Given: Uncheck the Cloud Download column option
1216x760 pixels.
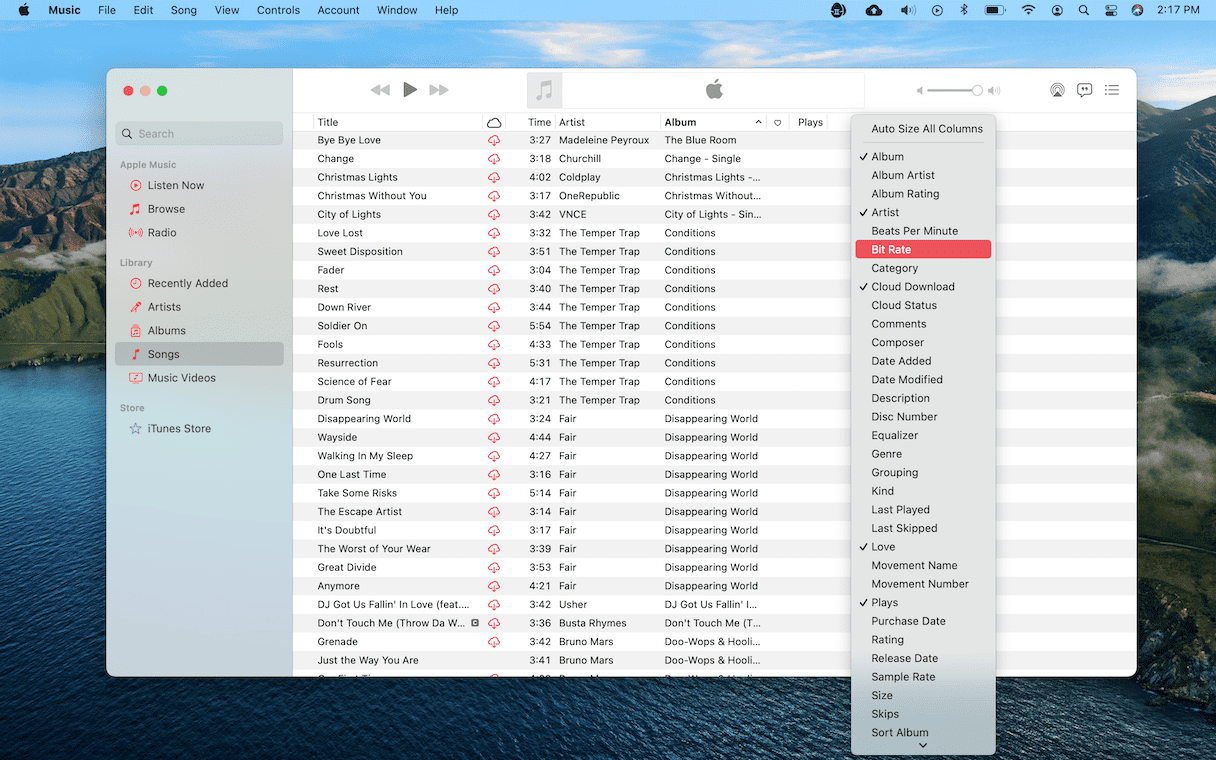Looking at the screenshot, I should click(x=912, y=287).
